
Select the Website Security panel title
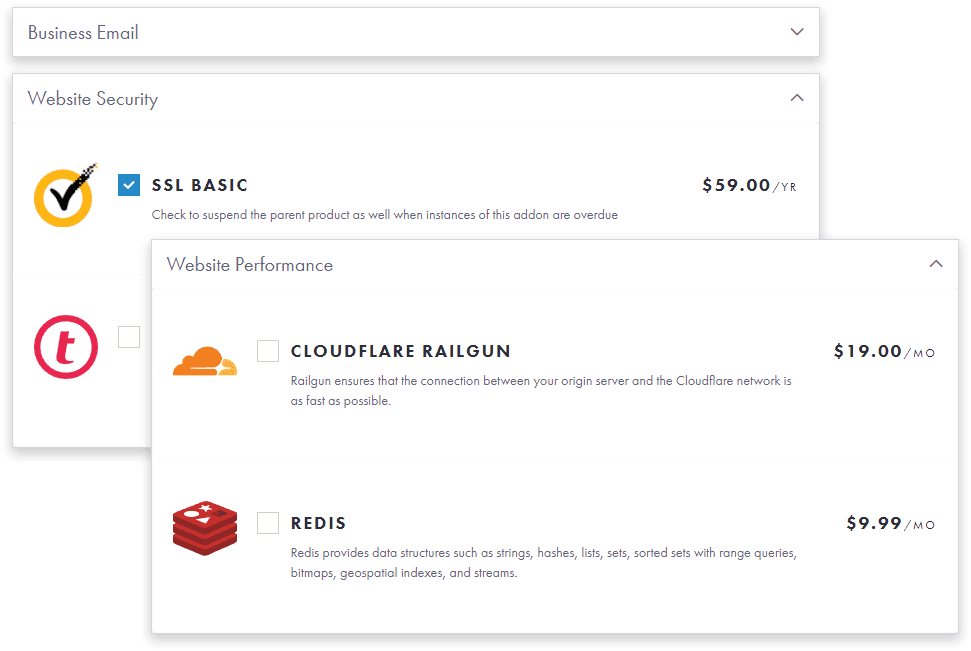(93, 99)
